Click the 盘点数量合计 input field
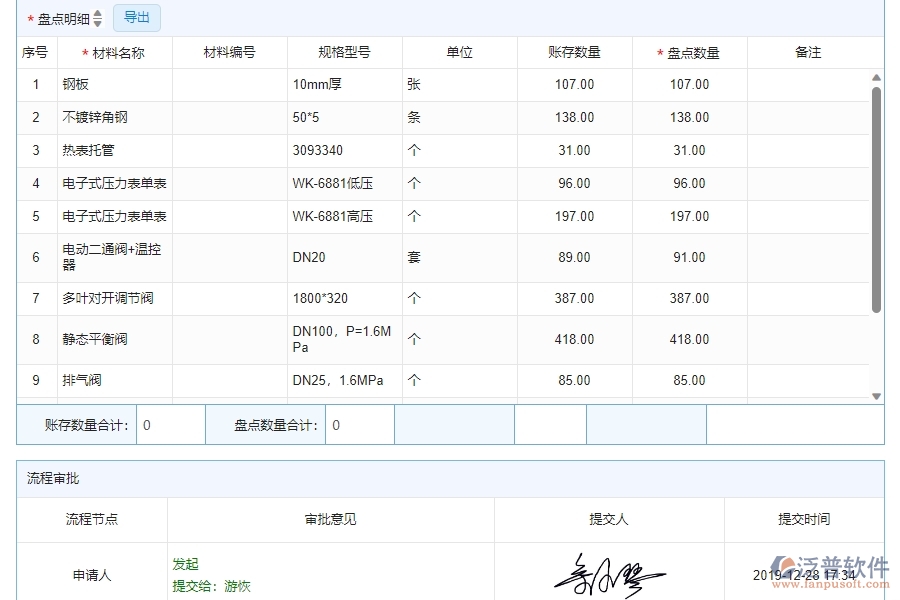The width and height of the screenshot is (900, 600). (360, 424)
